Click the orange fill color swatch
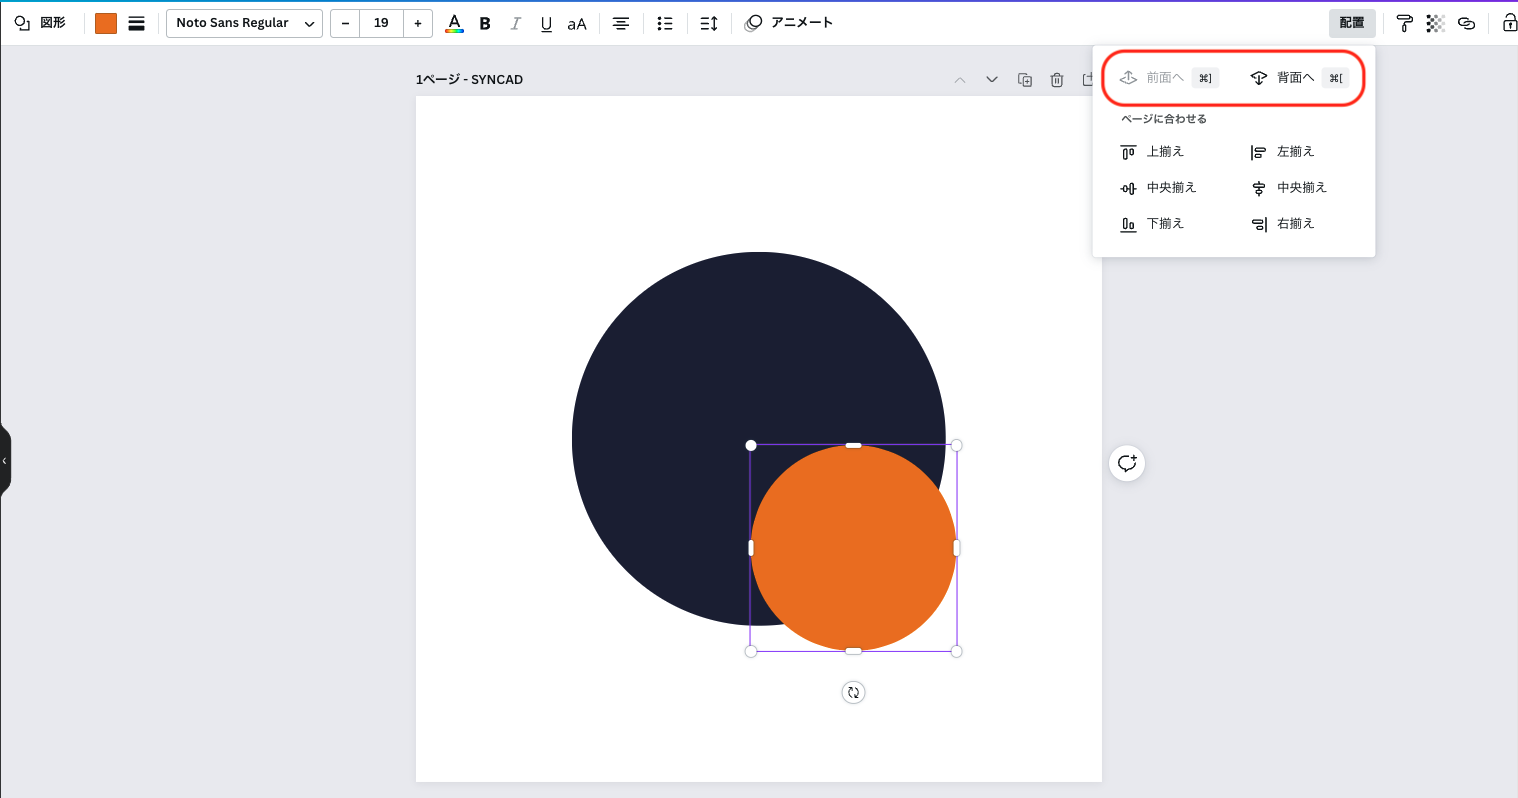This screenshot has width=1518, height=798. [105, 22]
